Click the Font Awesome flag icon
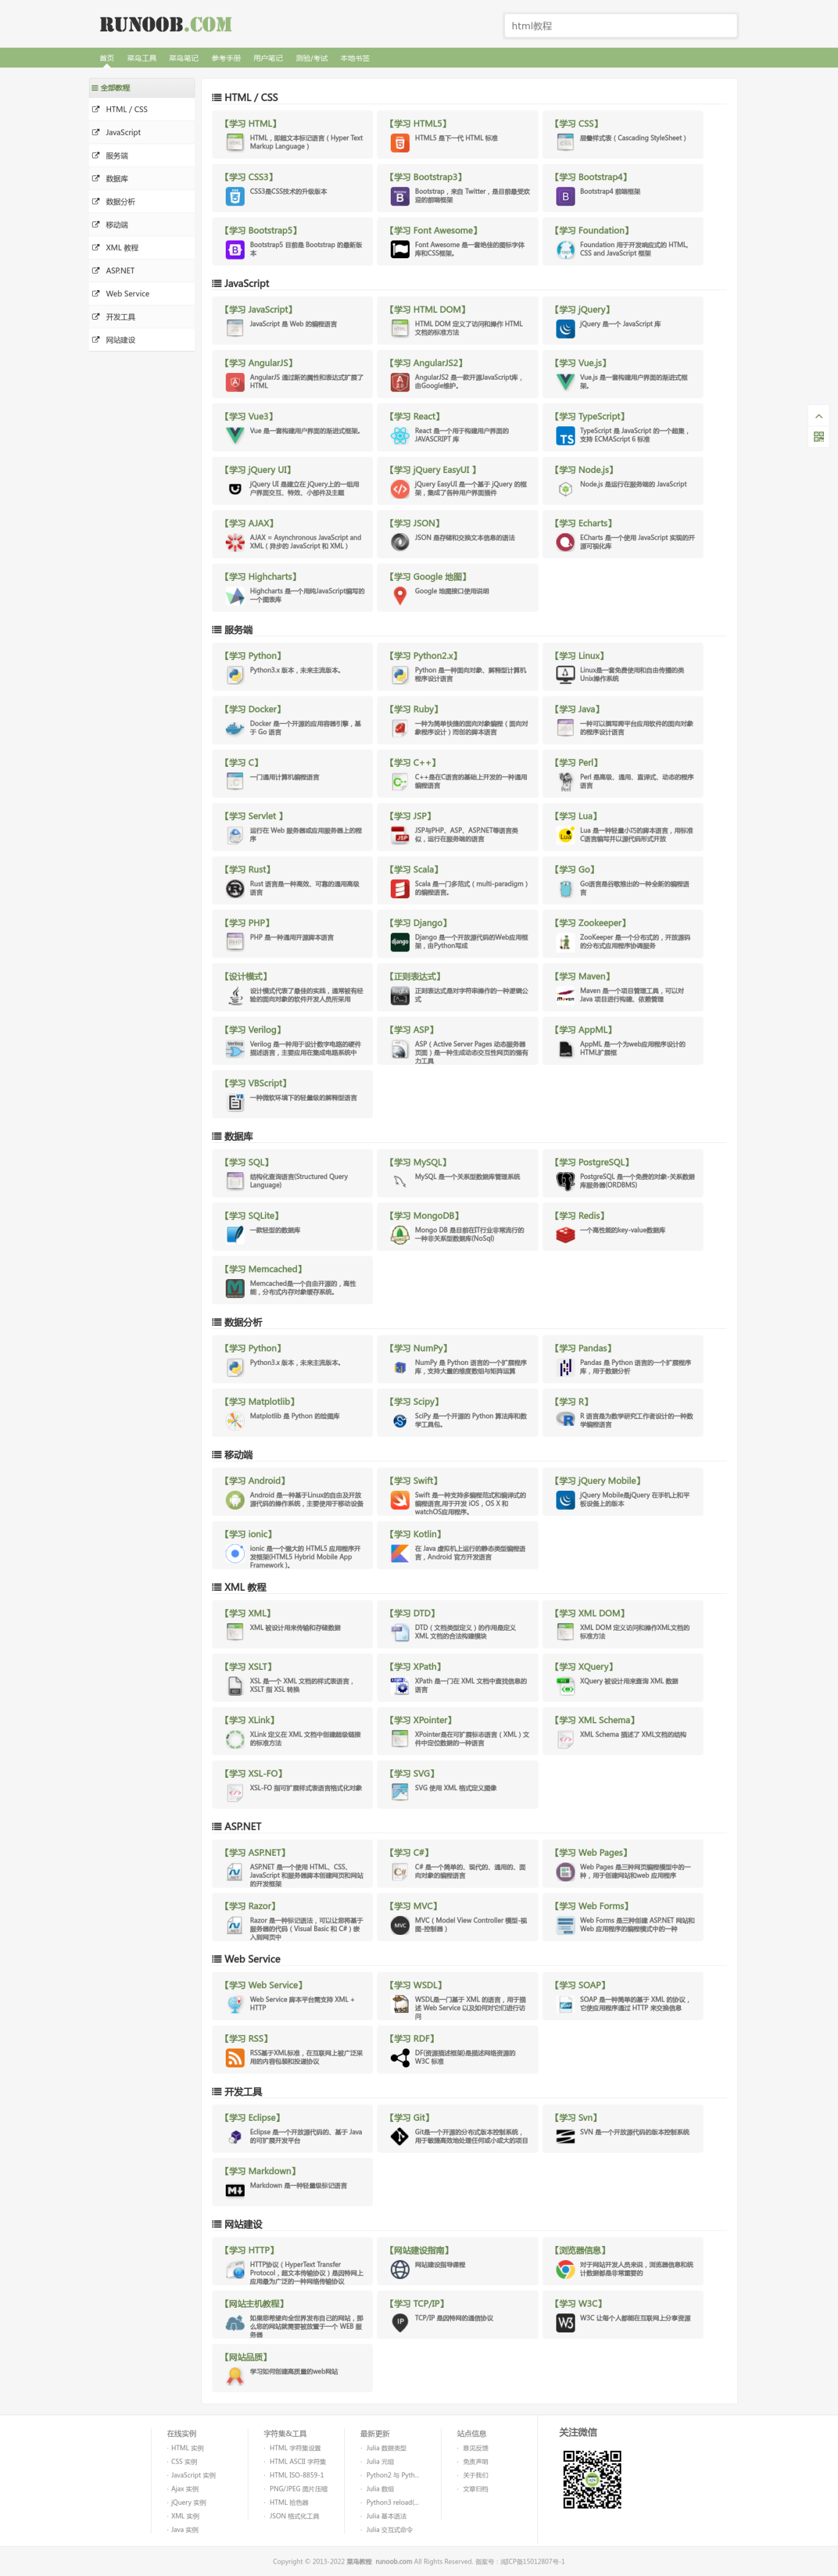The height and width of the screenshot is (2576, 838). click(x=399, y=250)
